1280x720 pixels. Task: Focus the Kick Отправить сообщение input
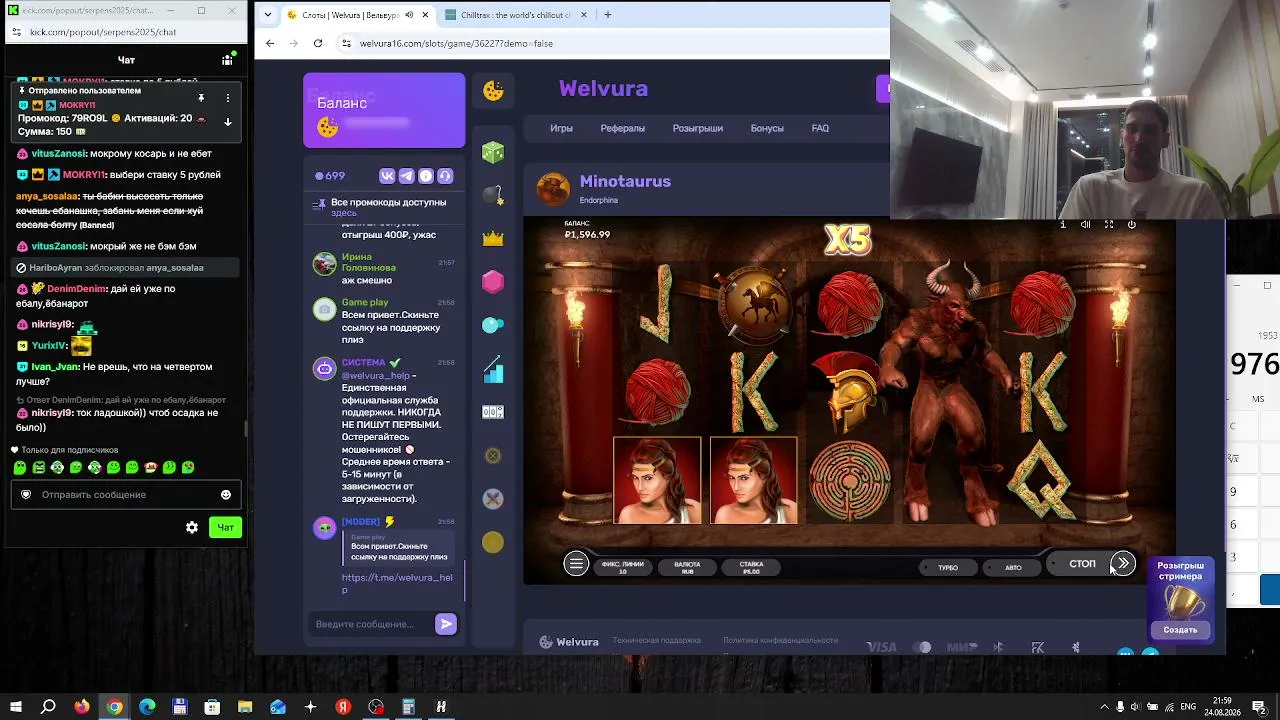pos(126,494)
